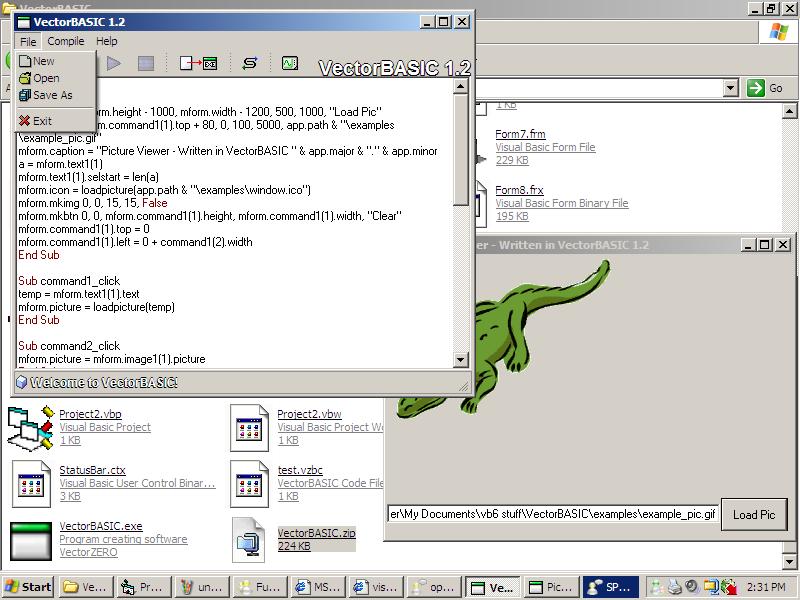800x600 pixels.
Task: Select Save As in the File menu
Action: click(52, 95)
